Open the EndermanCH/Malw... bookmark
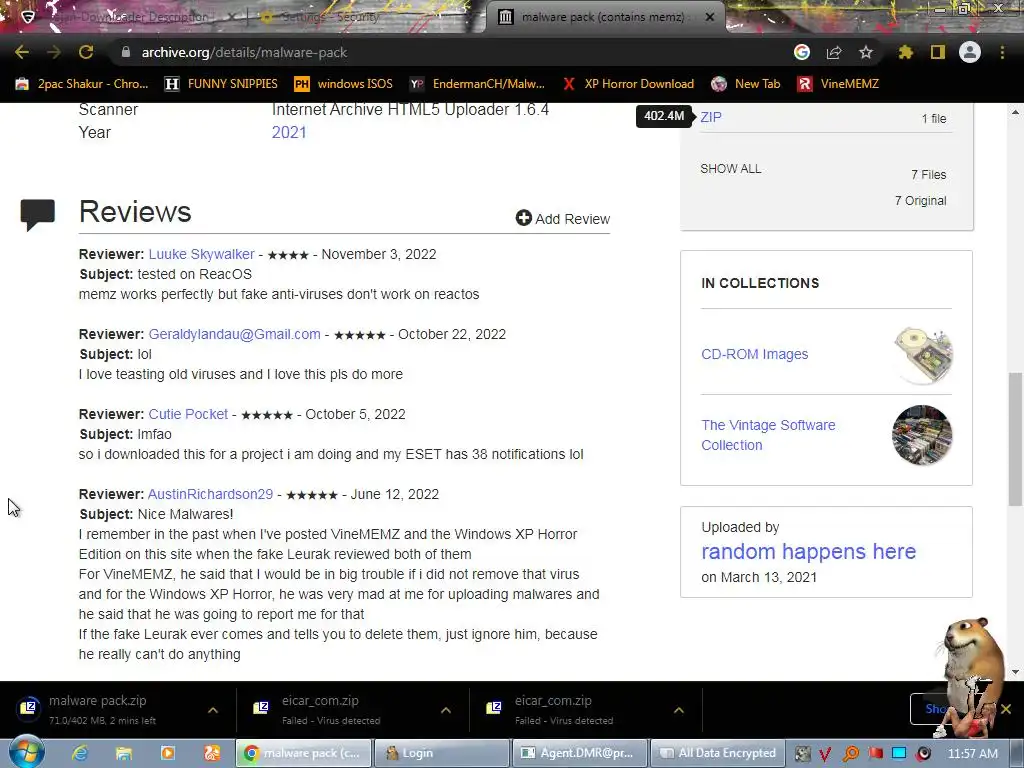1024x768 pixels. (x=477, y=84)
